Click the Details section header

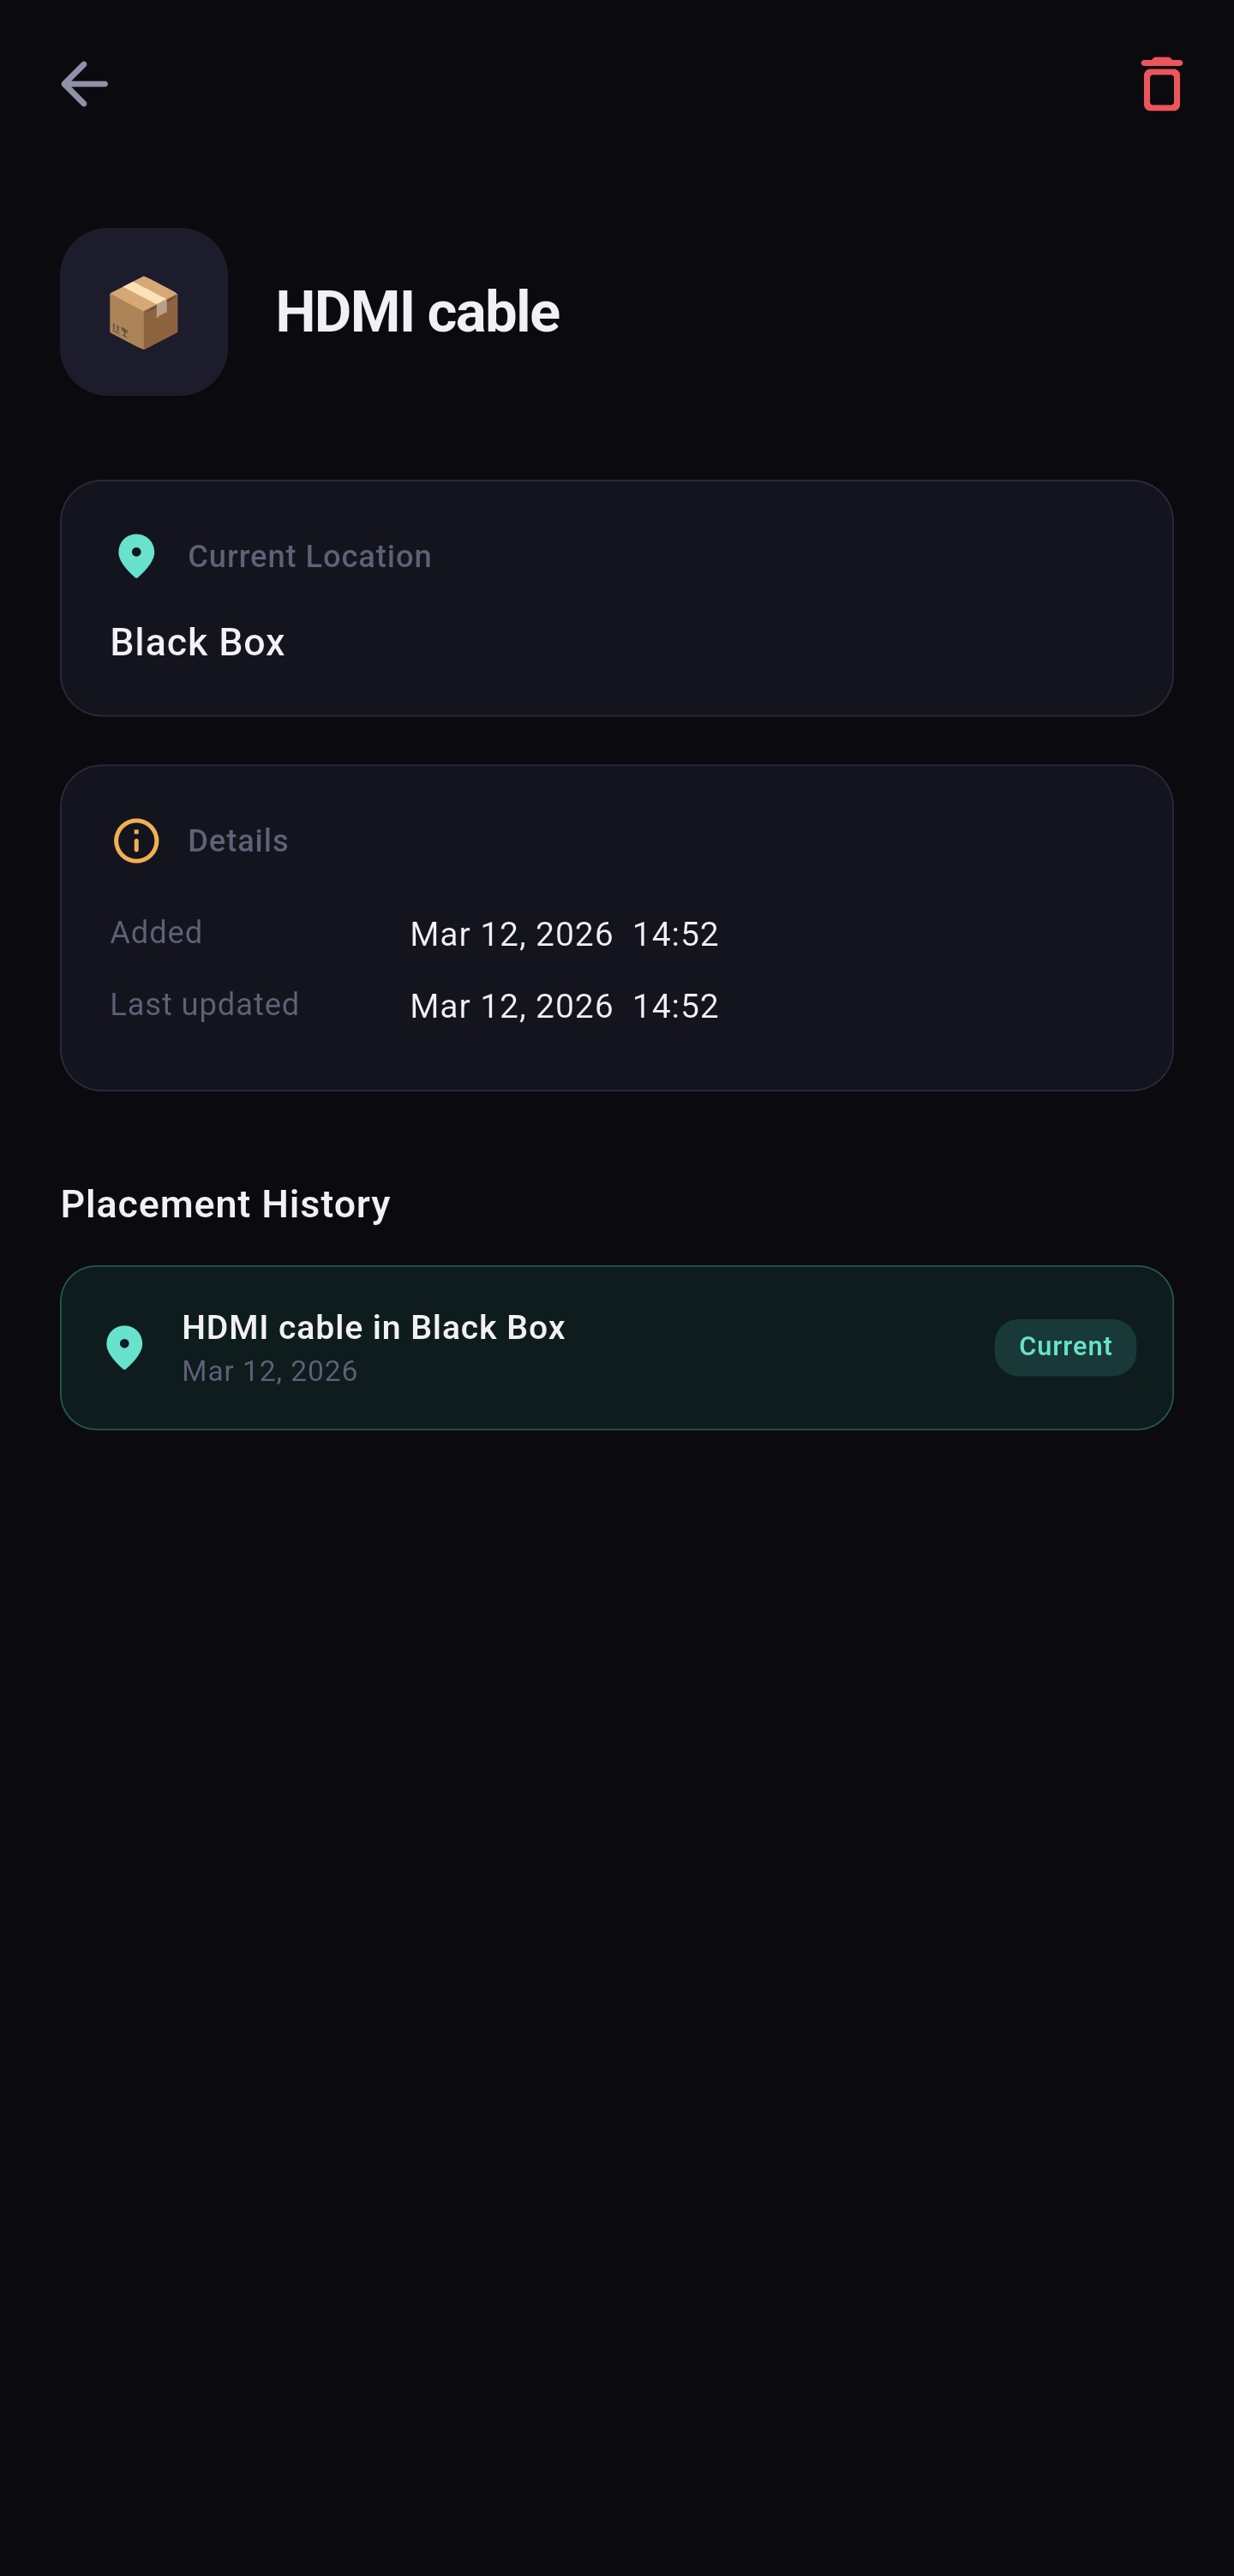238,841
